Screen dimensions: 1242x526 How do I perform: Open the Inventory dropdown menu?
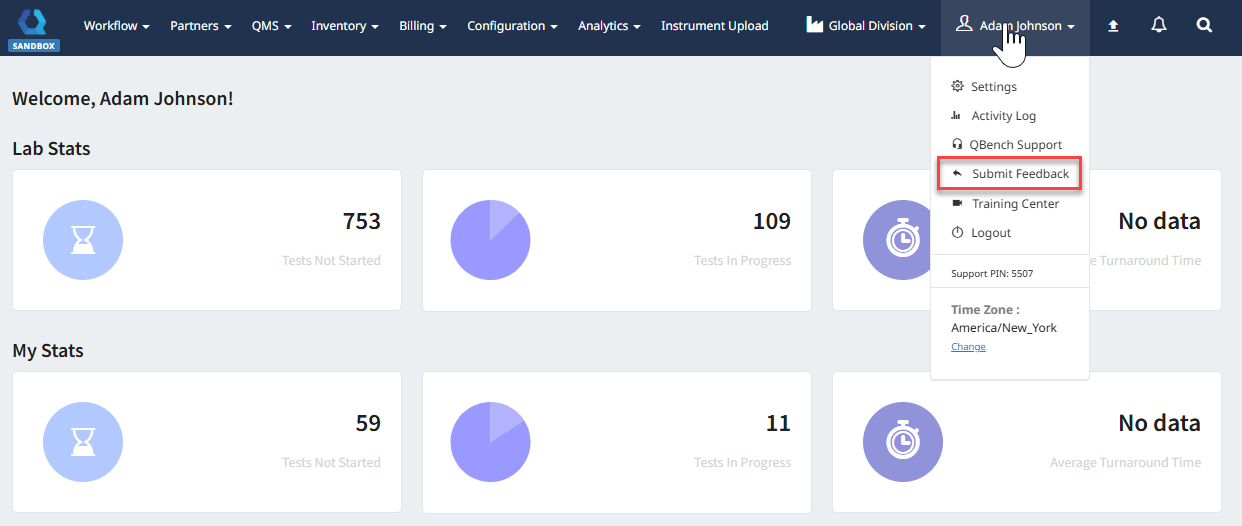[345, 26]
